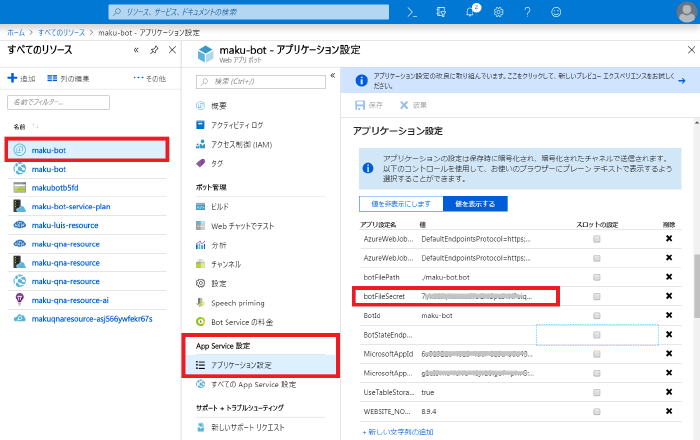
Task: Open Cloud Shell from top bar
Action: (x=411, y=12)
